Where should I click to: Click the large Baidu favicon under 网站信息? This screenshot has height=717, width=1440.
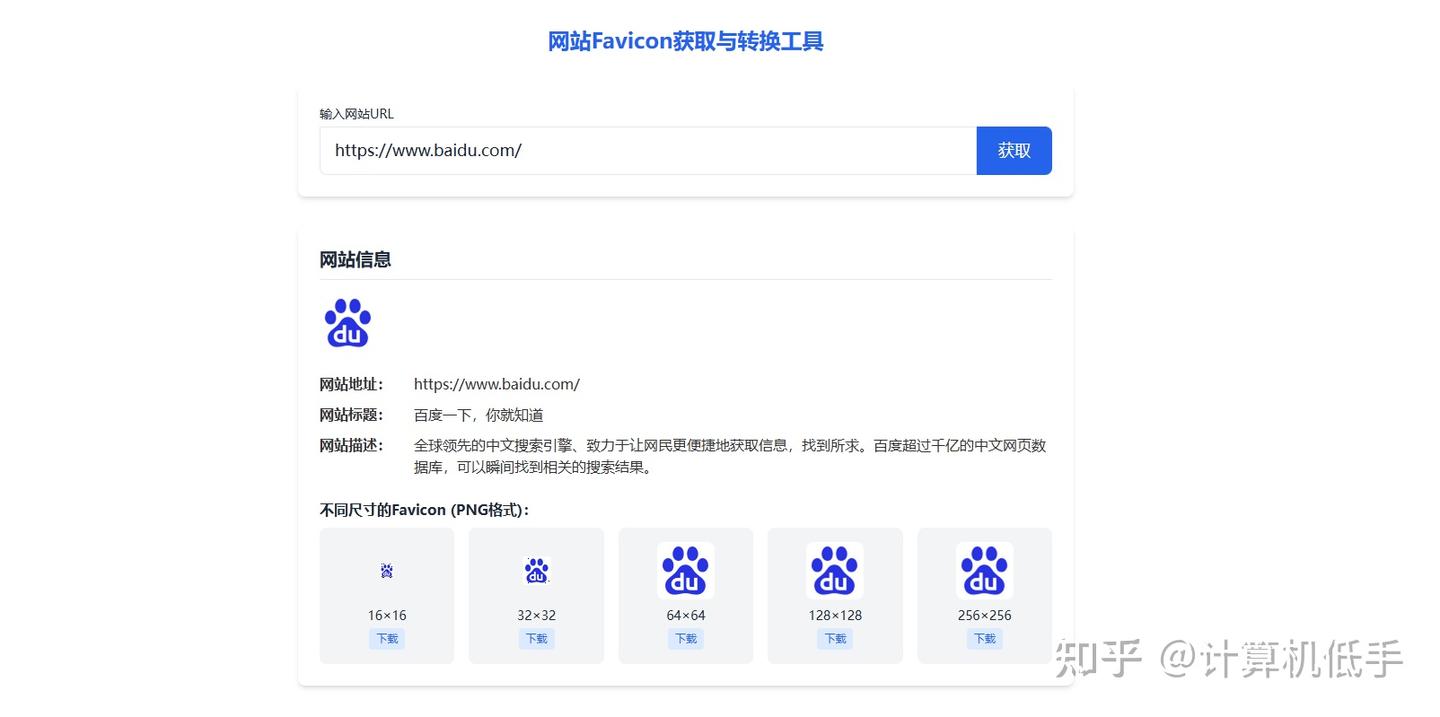point(347,322)
